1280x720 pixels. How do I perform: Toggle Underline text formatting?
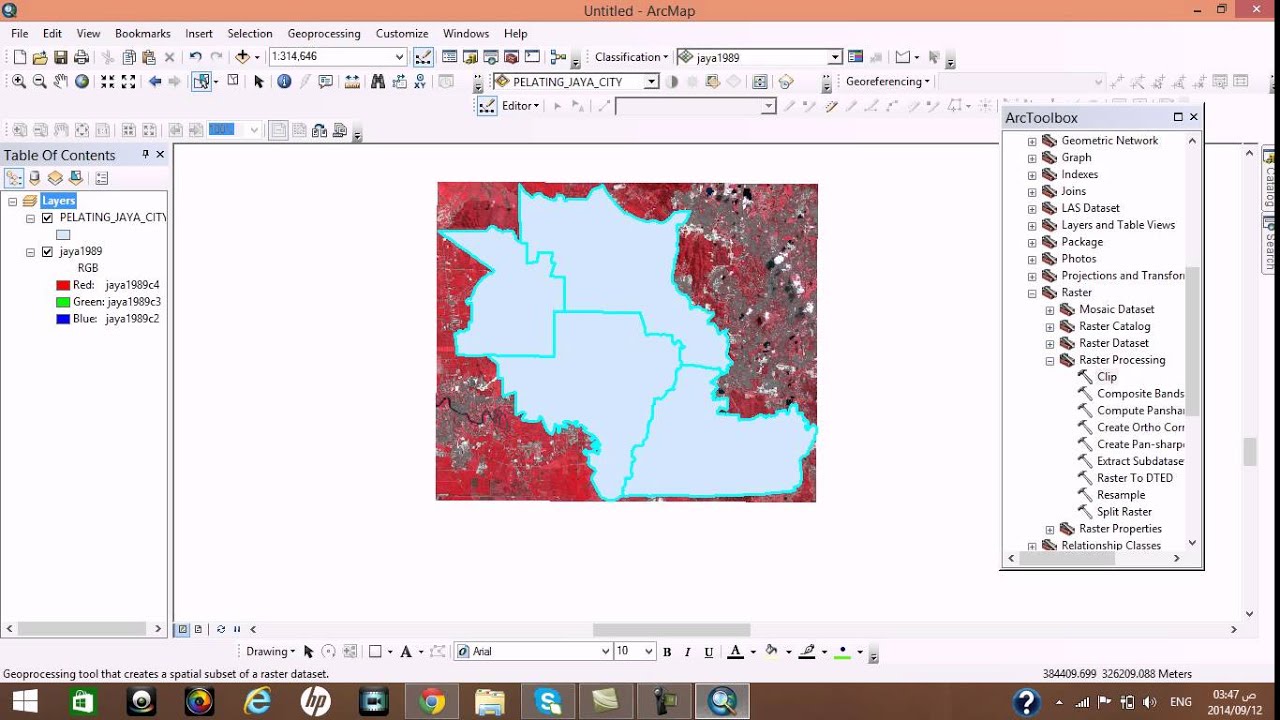click(709, 652)
